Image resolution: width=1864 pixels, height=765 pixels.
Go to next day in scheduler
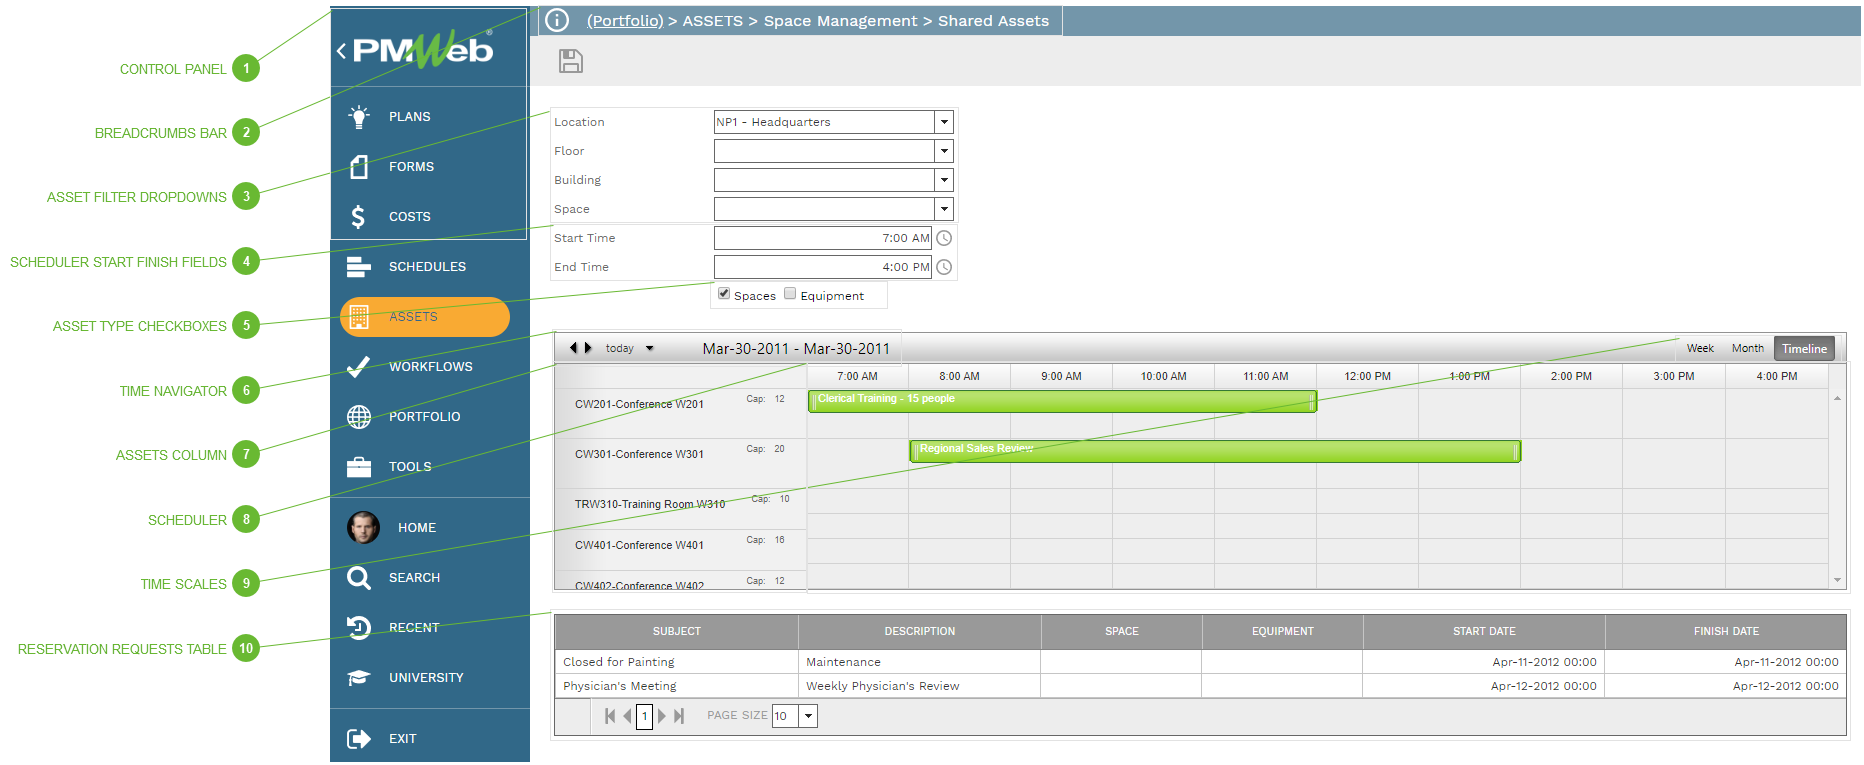(588, 348)
